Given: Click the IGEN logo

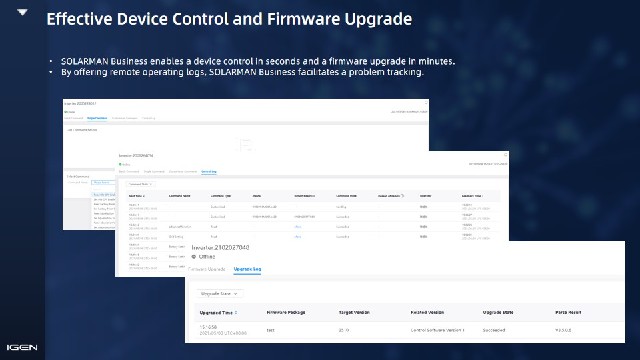Looking at the screenshot, I should [x=22, y=347].
